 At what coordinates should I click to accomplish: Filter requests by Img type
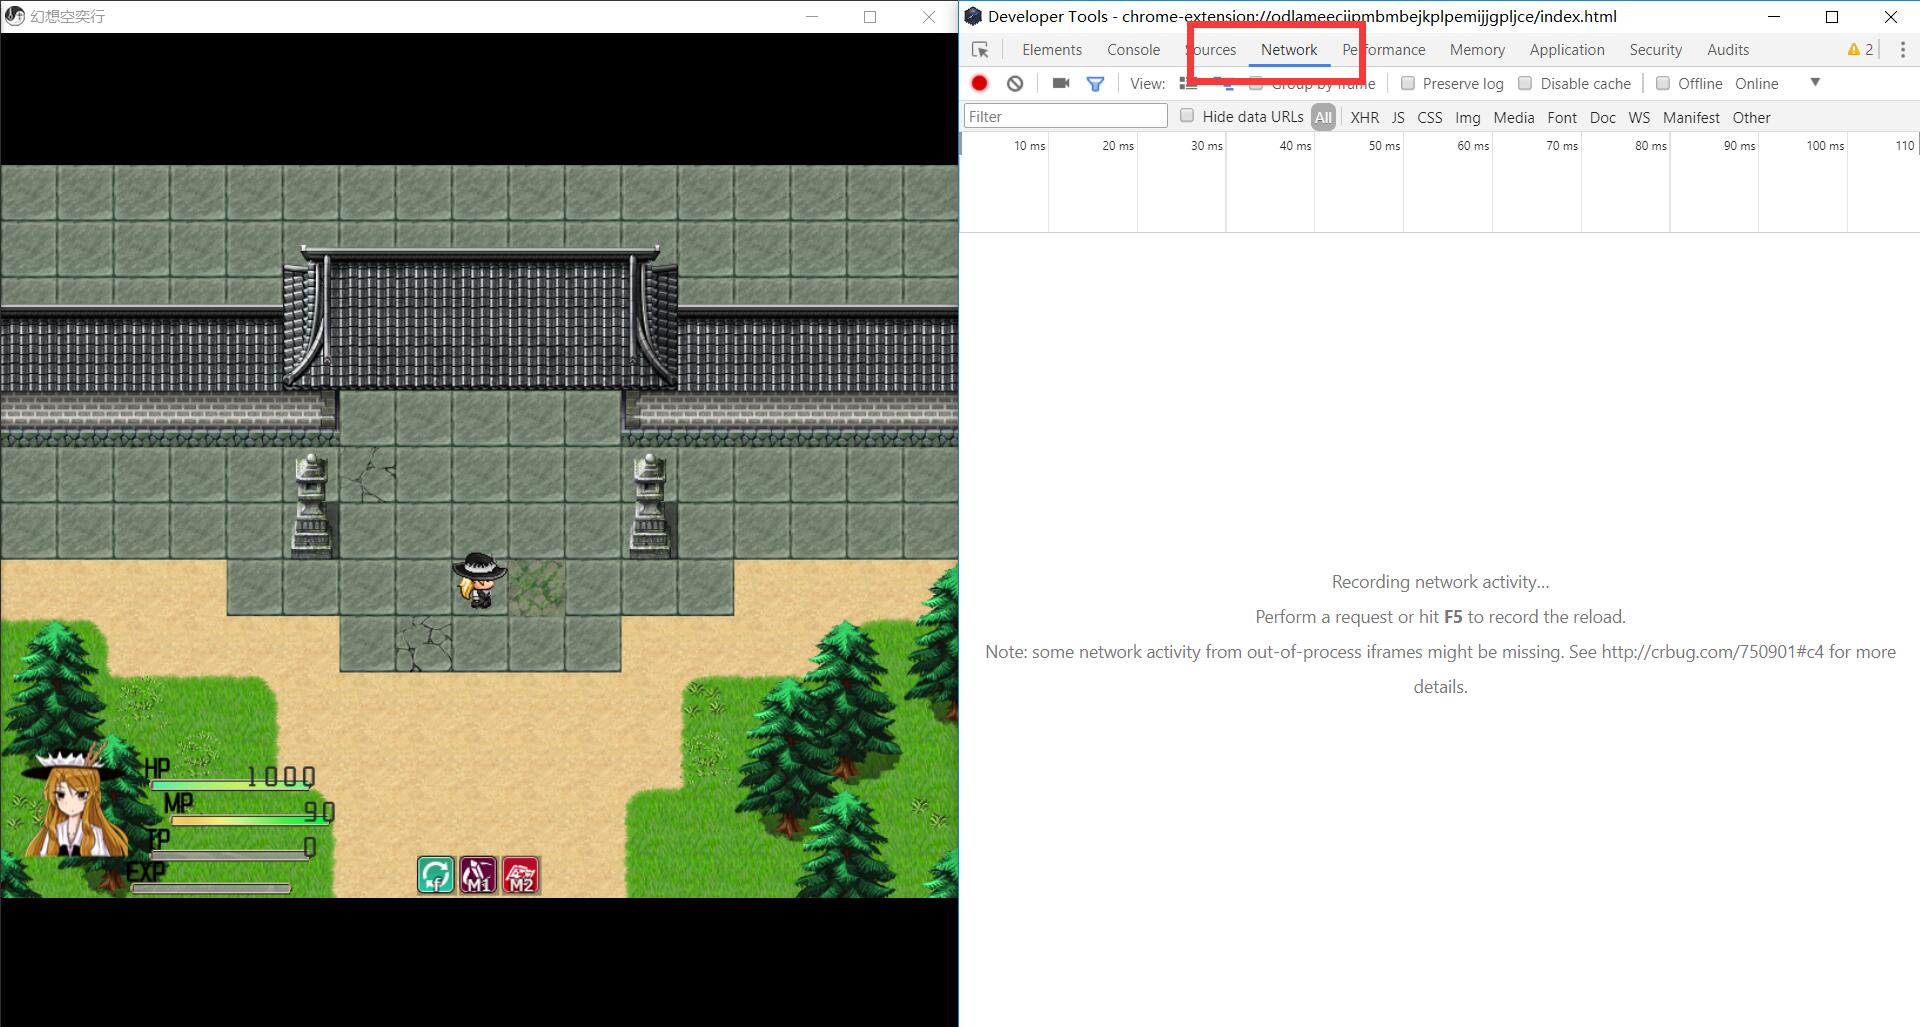click(1467, 117)
